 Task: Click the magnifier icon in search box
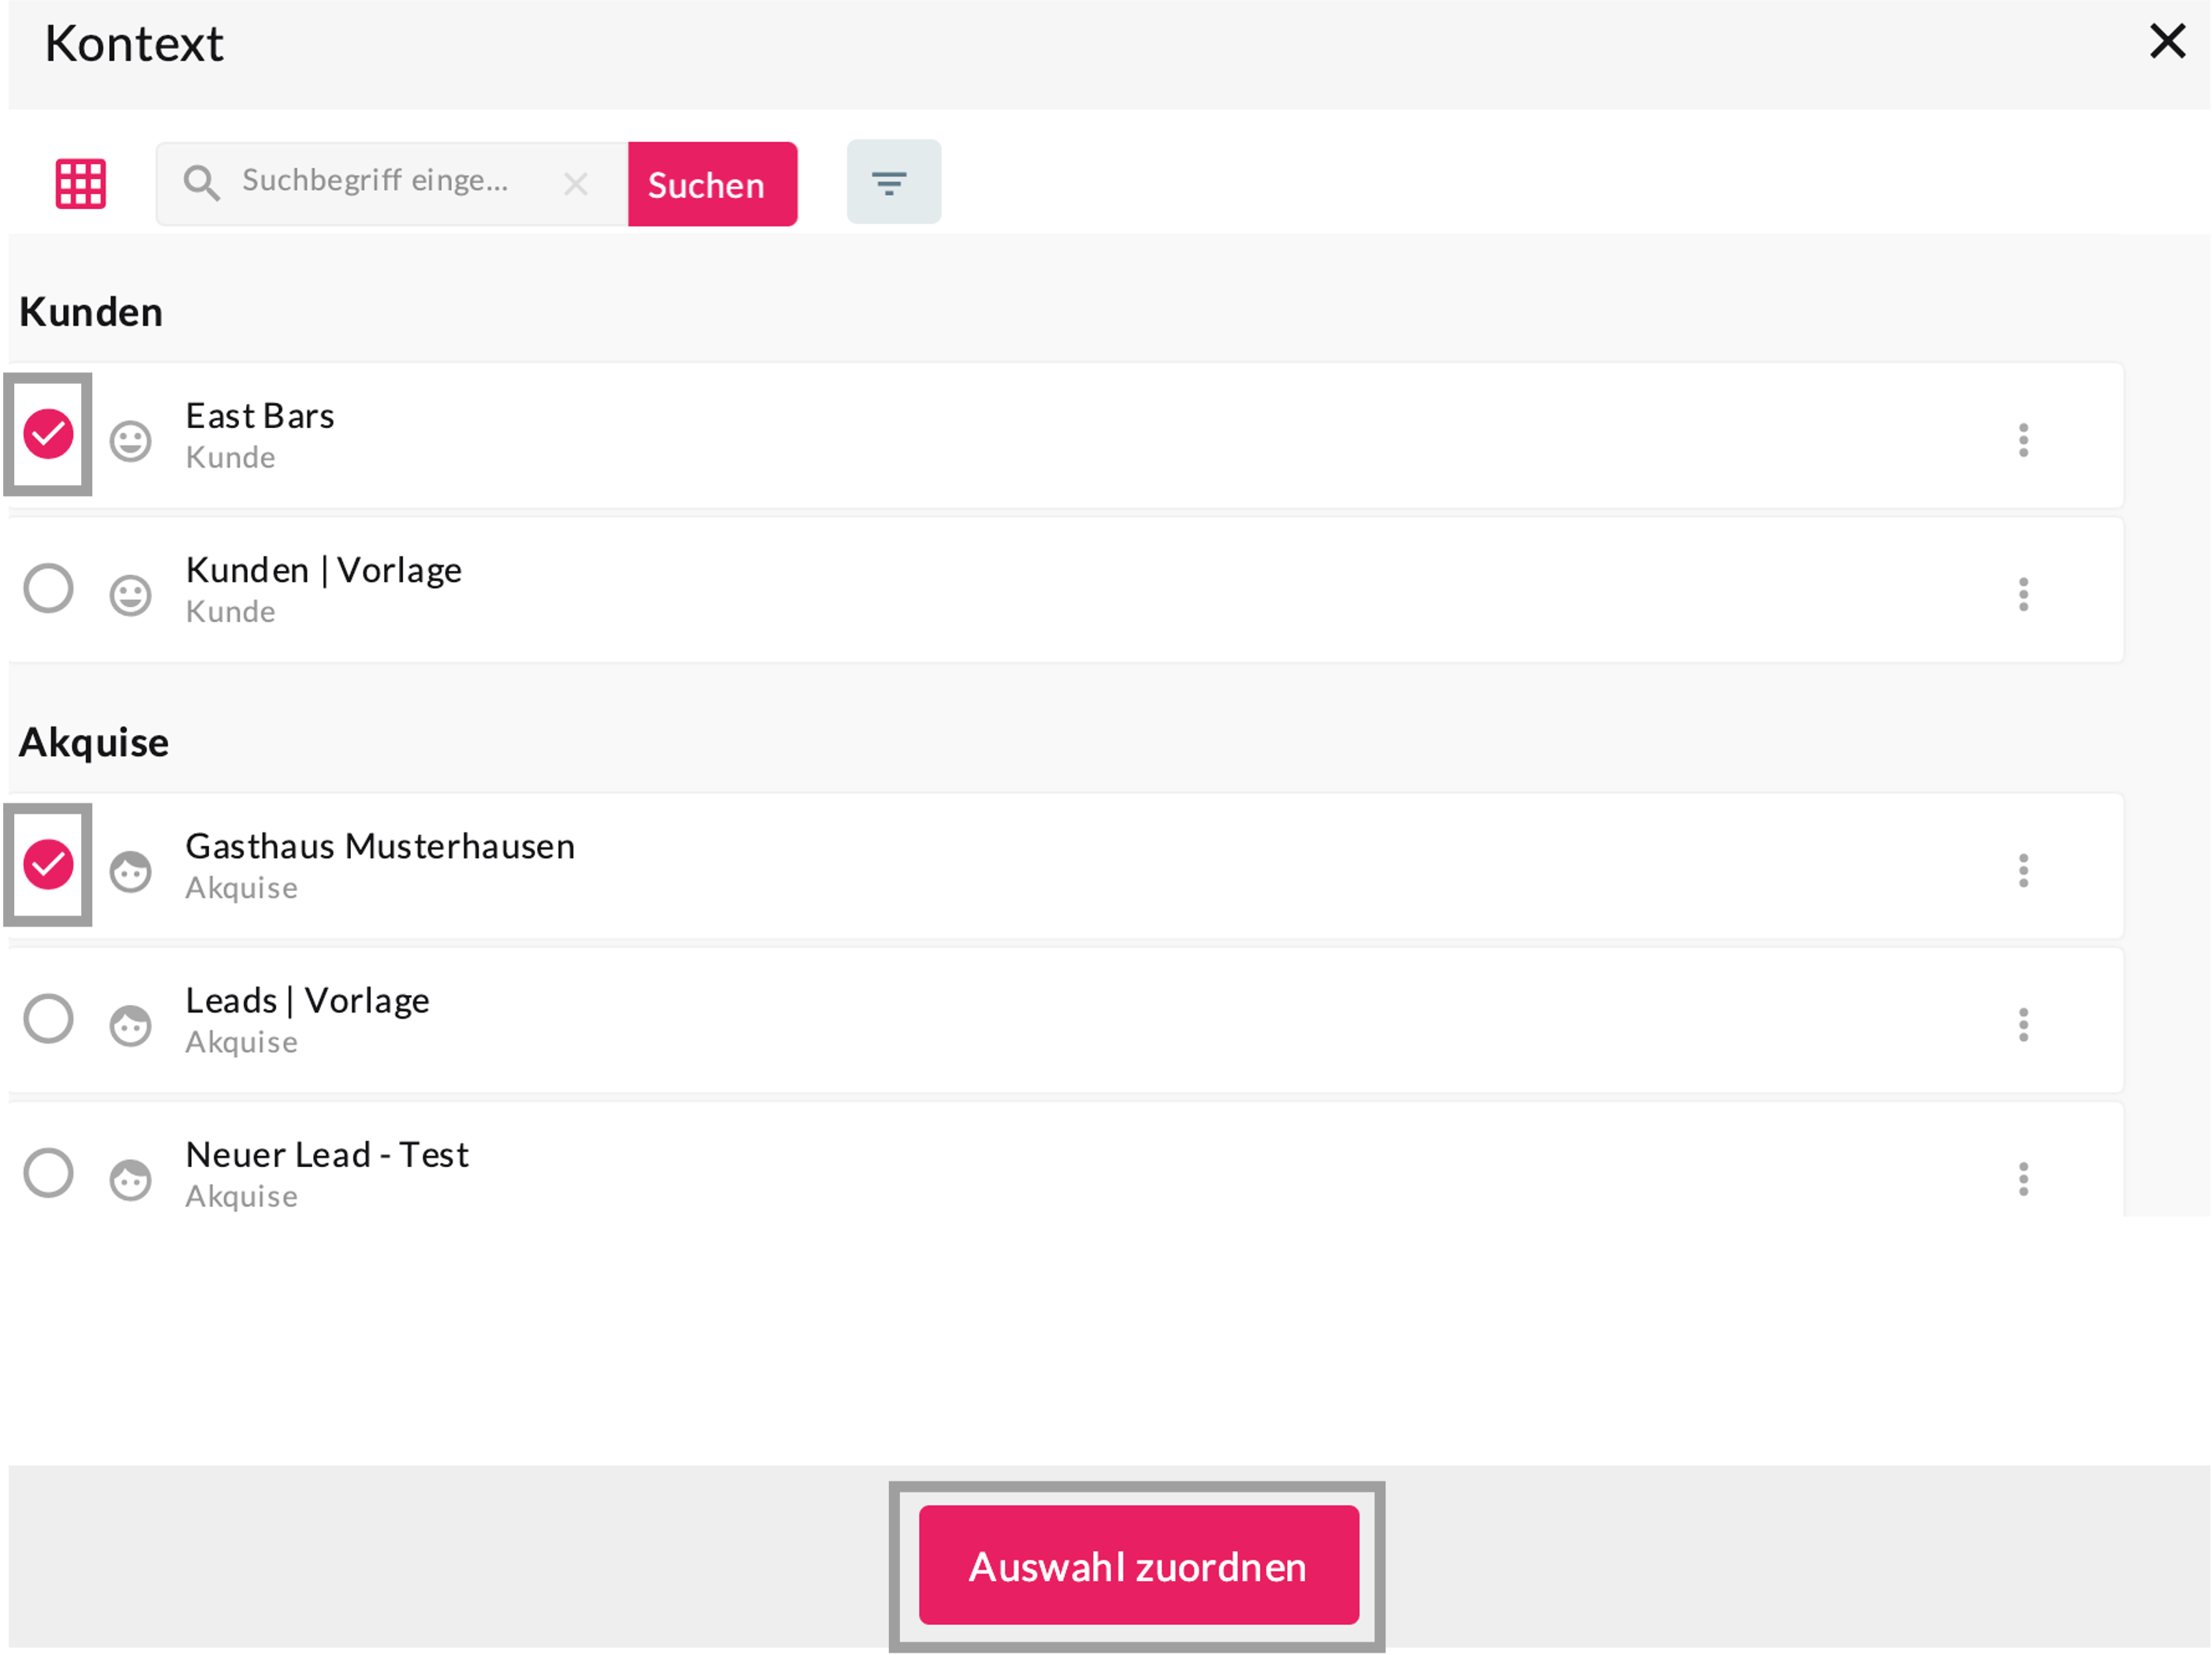coord(201,183)
